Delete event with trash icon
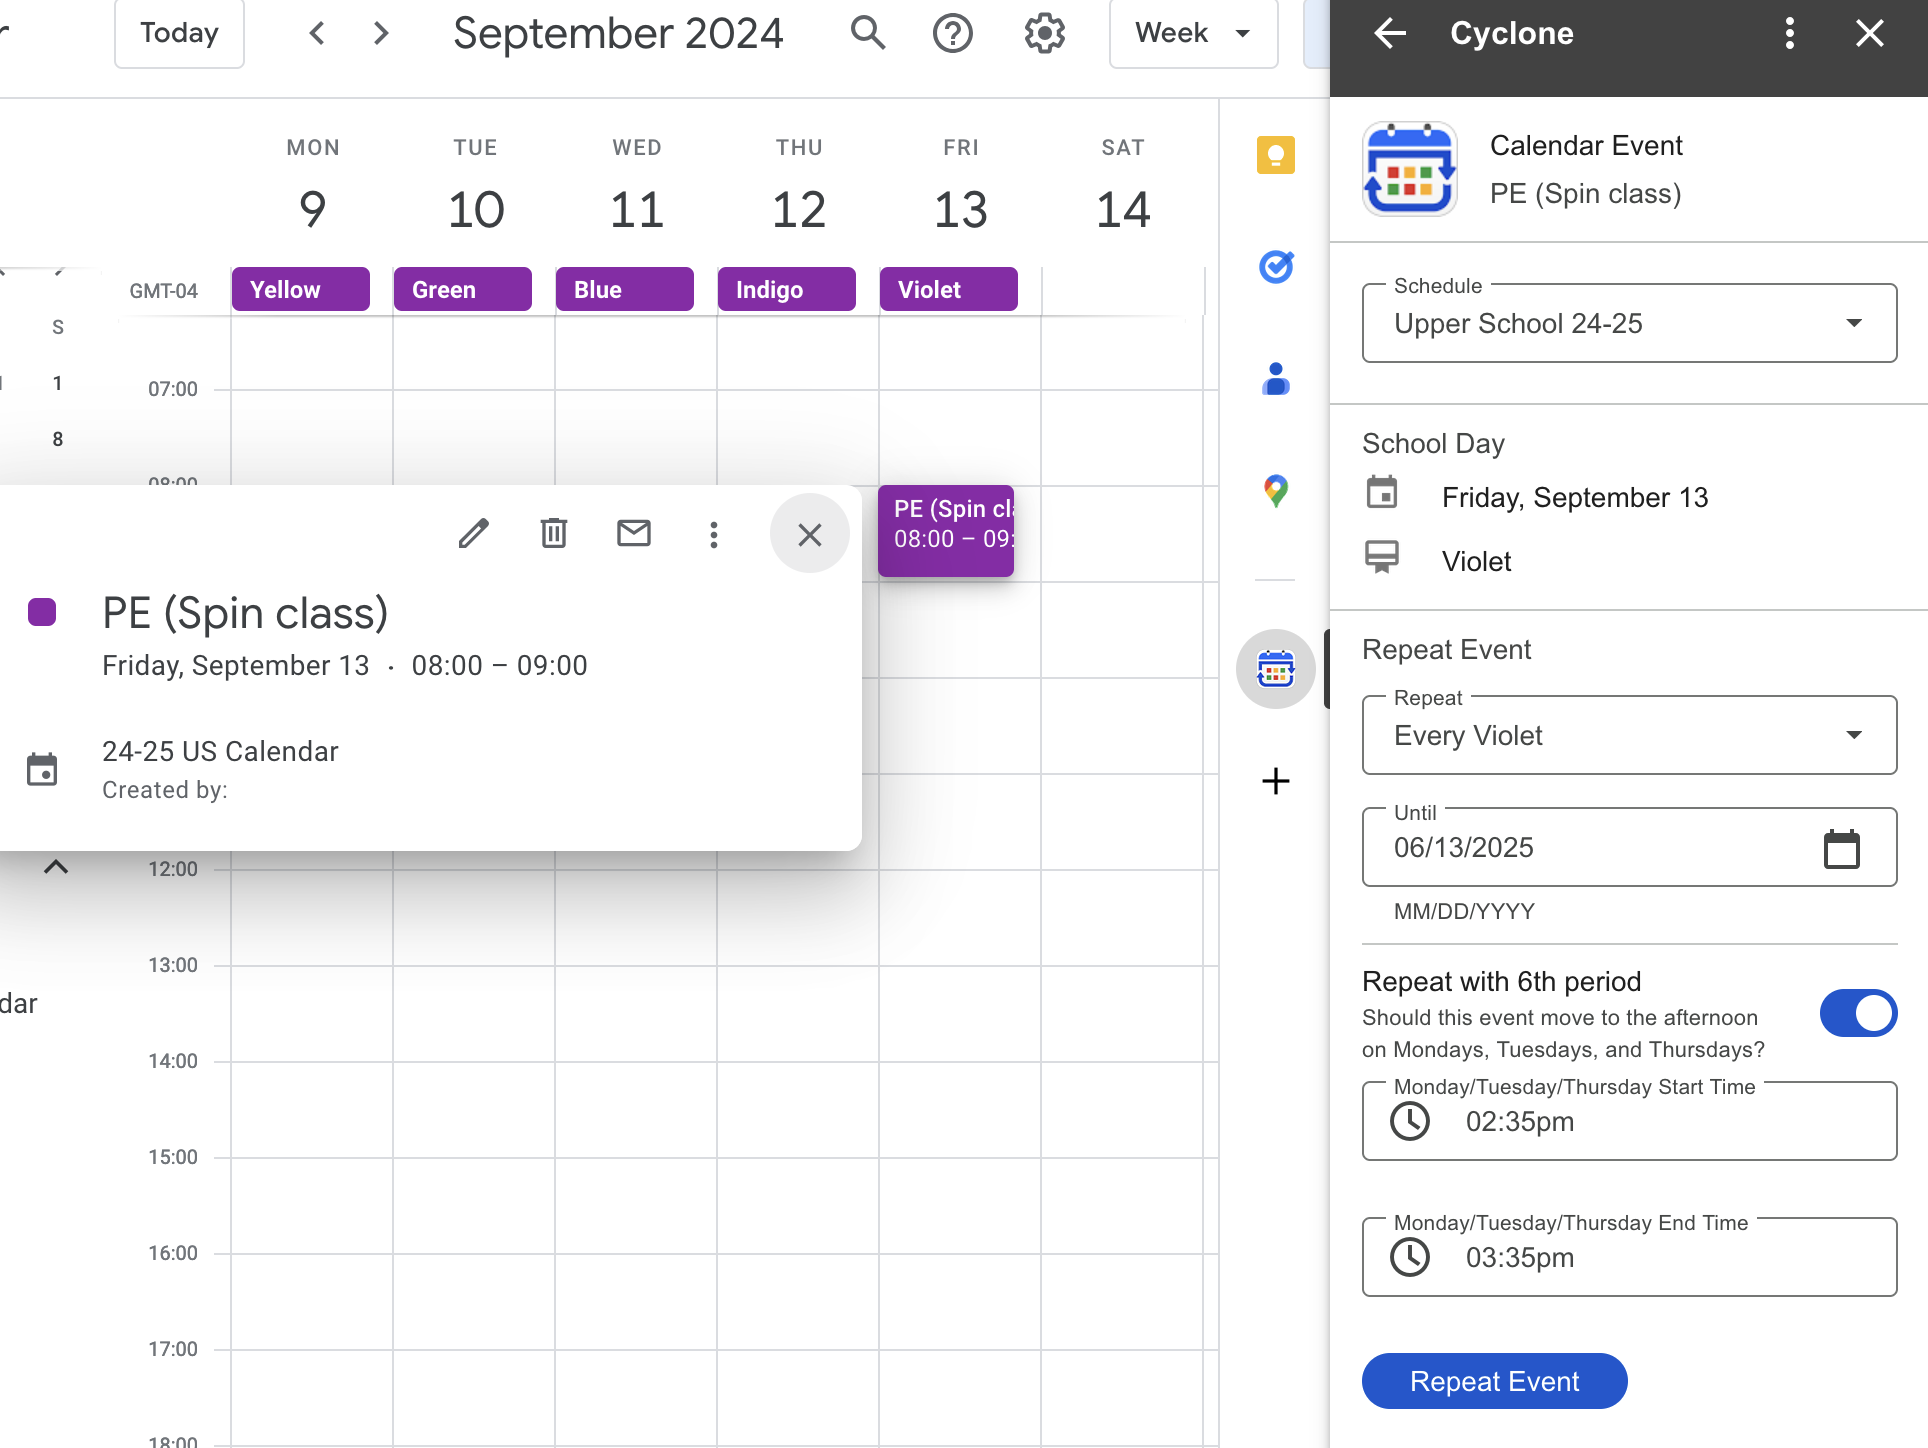The height and width of the screenshot is (1448, 1928). 554,534
